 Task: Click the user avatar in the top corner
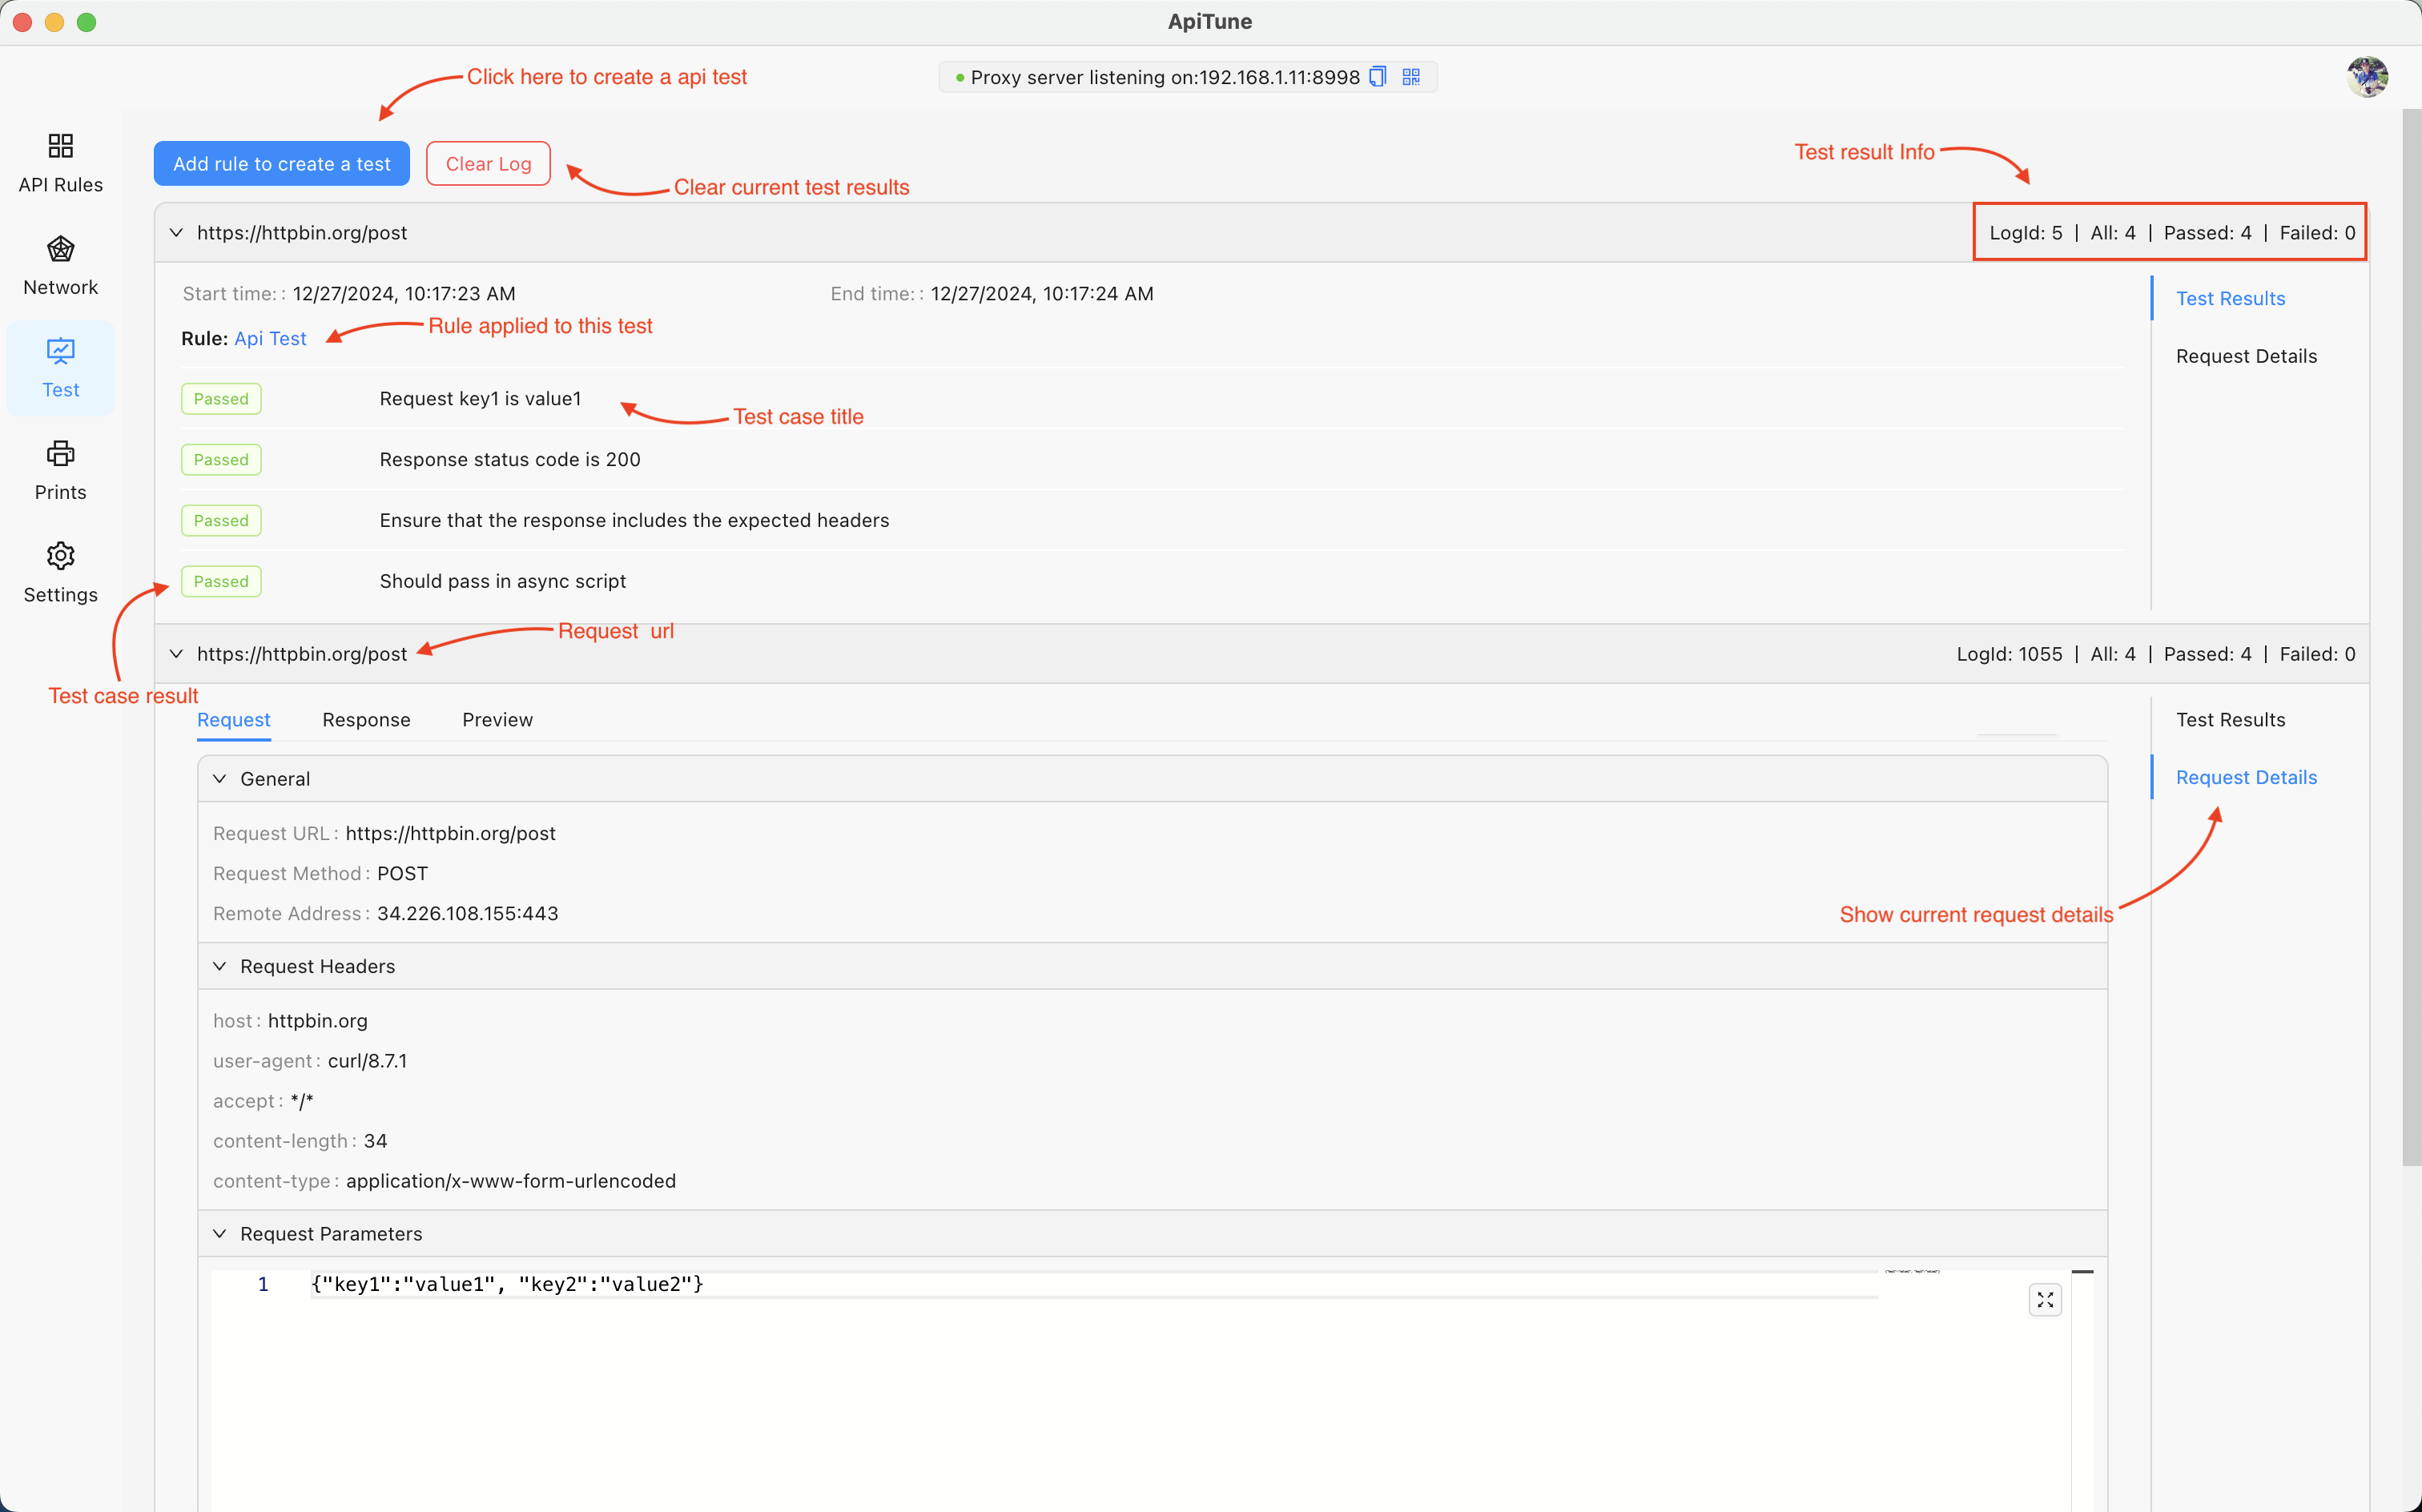click(x=2367, y=77)
